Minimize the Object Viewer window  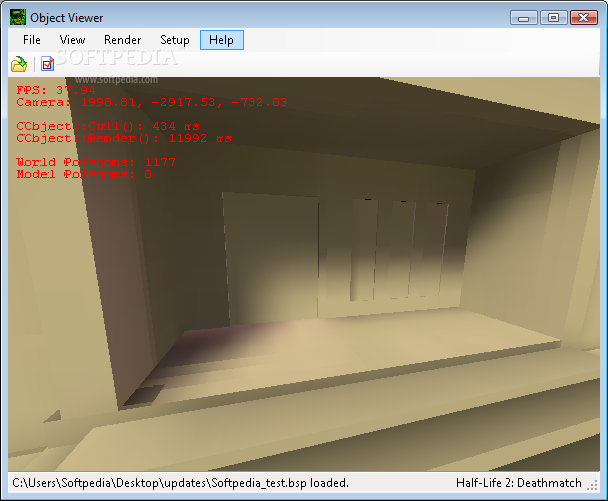pyautogui.click(x=523, y=18)
